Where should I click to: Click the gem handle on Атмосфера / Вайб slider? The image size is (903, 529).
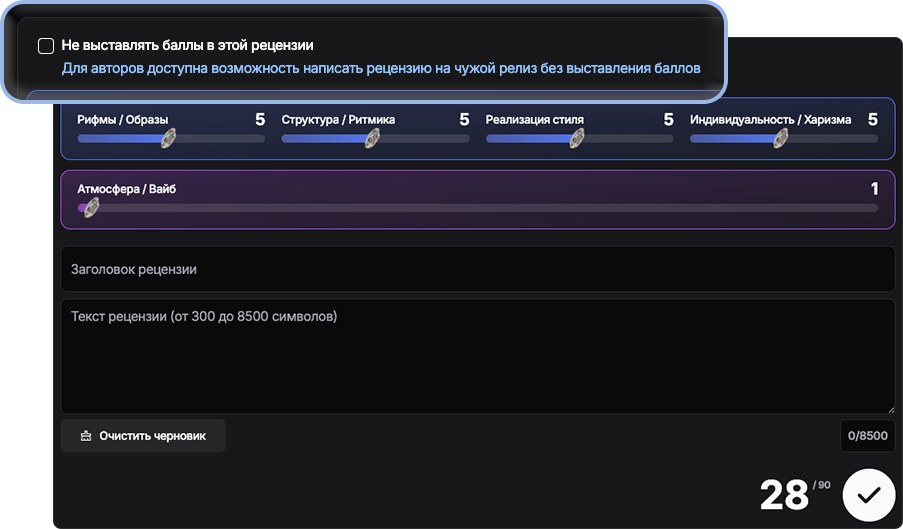(90, 208)
